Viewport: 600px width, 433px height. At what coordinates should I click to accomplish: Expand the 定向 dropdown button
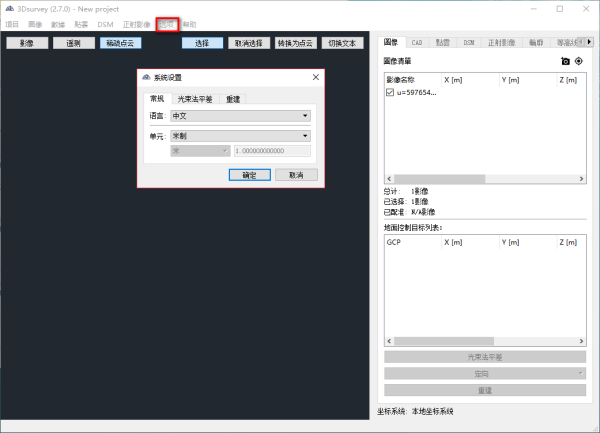(x=485, y=373)
